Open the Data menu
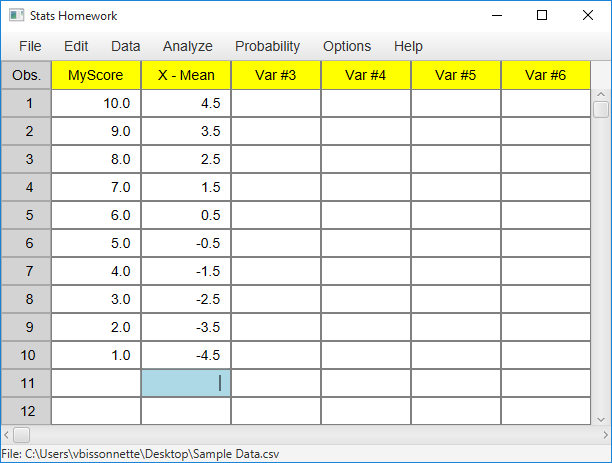This screenshot has height=463, width=612. pos(125,46)
